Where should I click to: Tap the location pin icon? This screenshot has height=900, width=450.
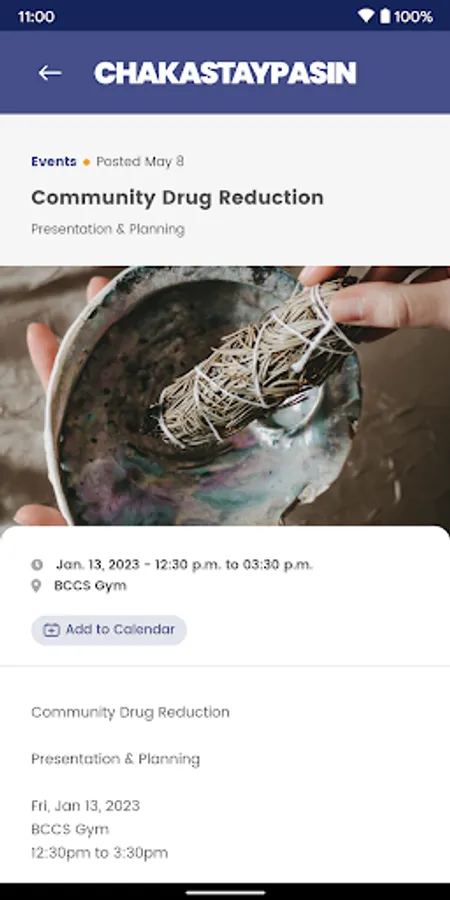(36, 586)
